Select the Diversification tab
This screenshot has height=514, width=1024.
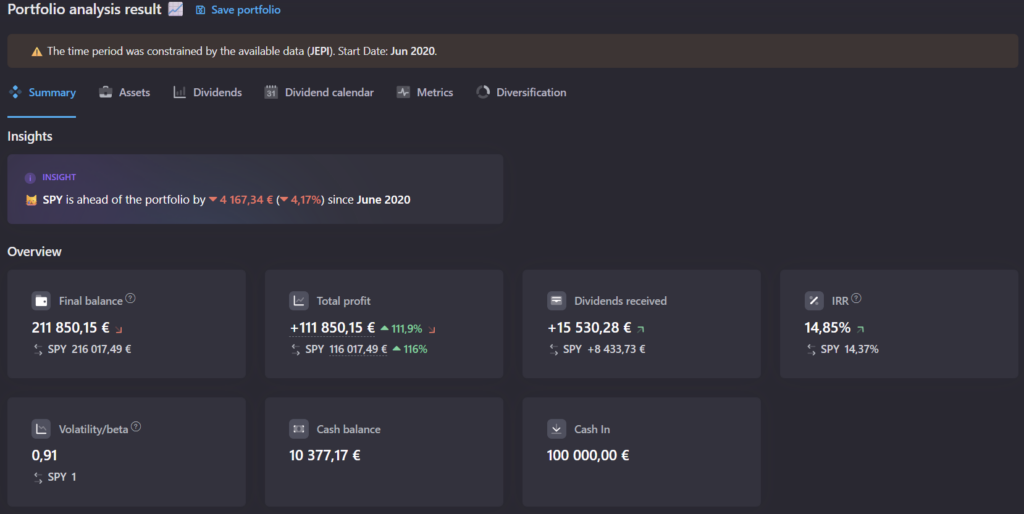(521, 92)
